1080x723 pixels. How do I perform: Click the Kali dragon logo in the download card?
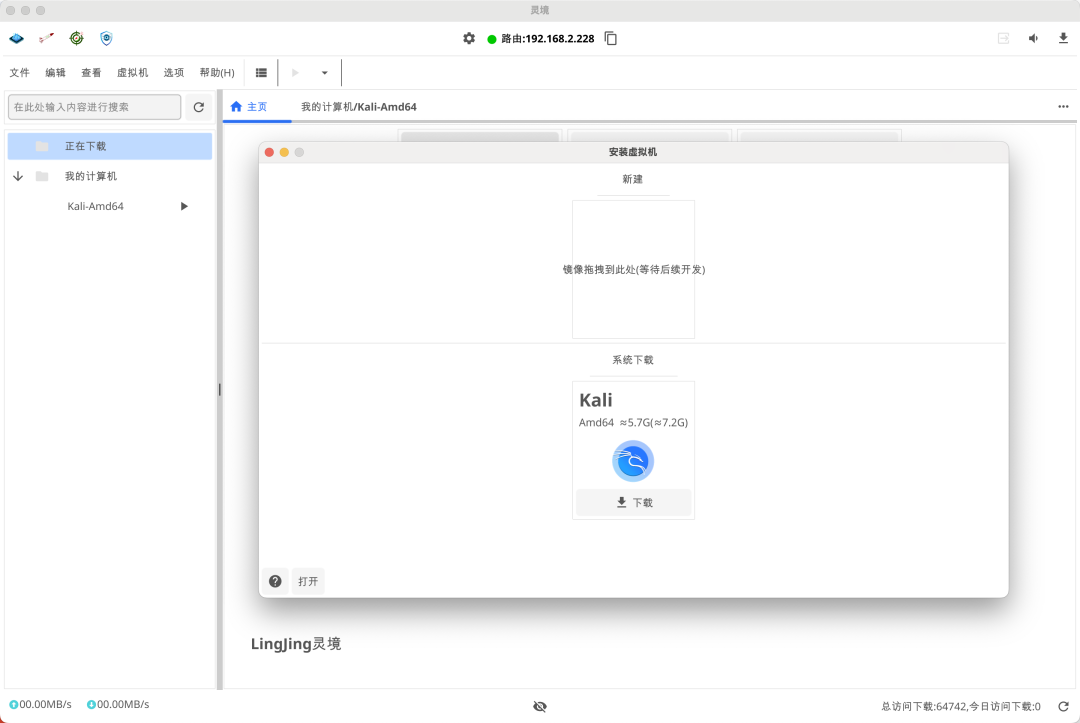point(633,460)
